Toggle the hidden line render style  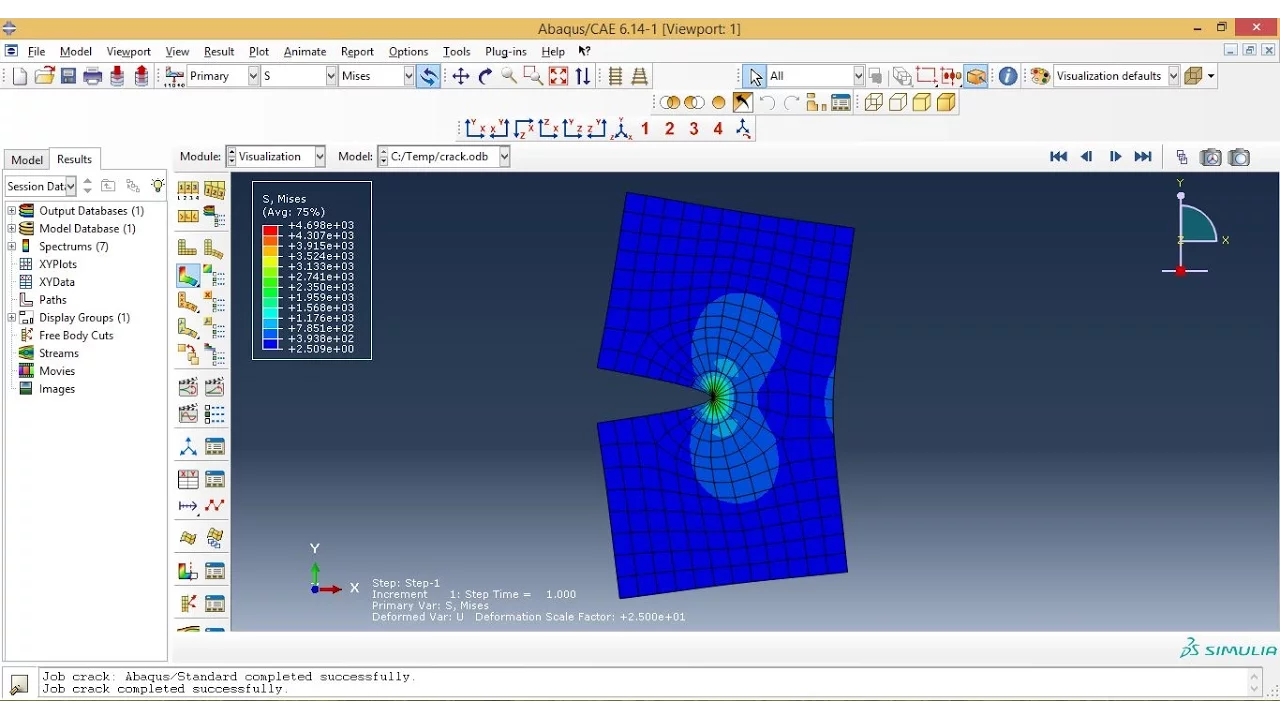click(x=898, y=103)
